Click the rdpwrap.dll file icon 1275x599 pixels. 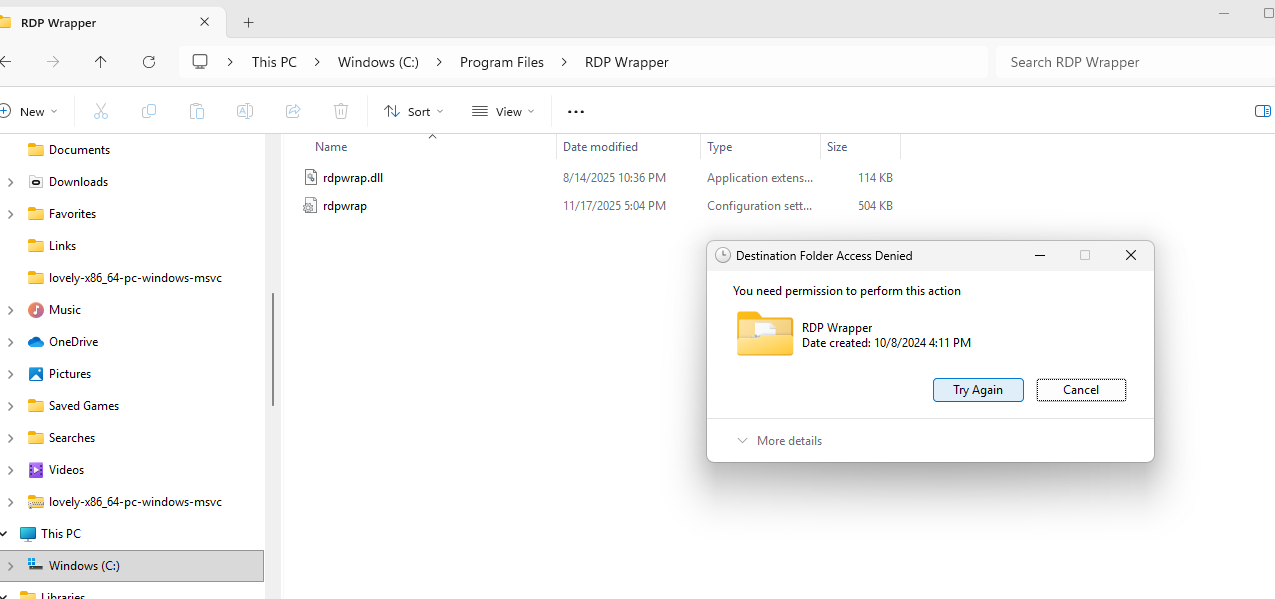pos(310,178)
